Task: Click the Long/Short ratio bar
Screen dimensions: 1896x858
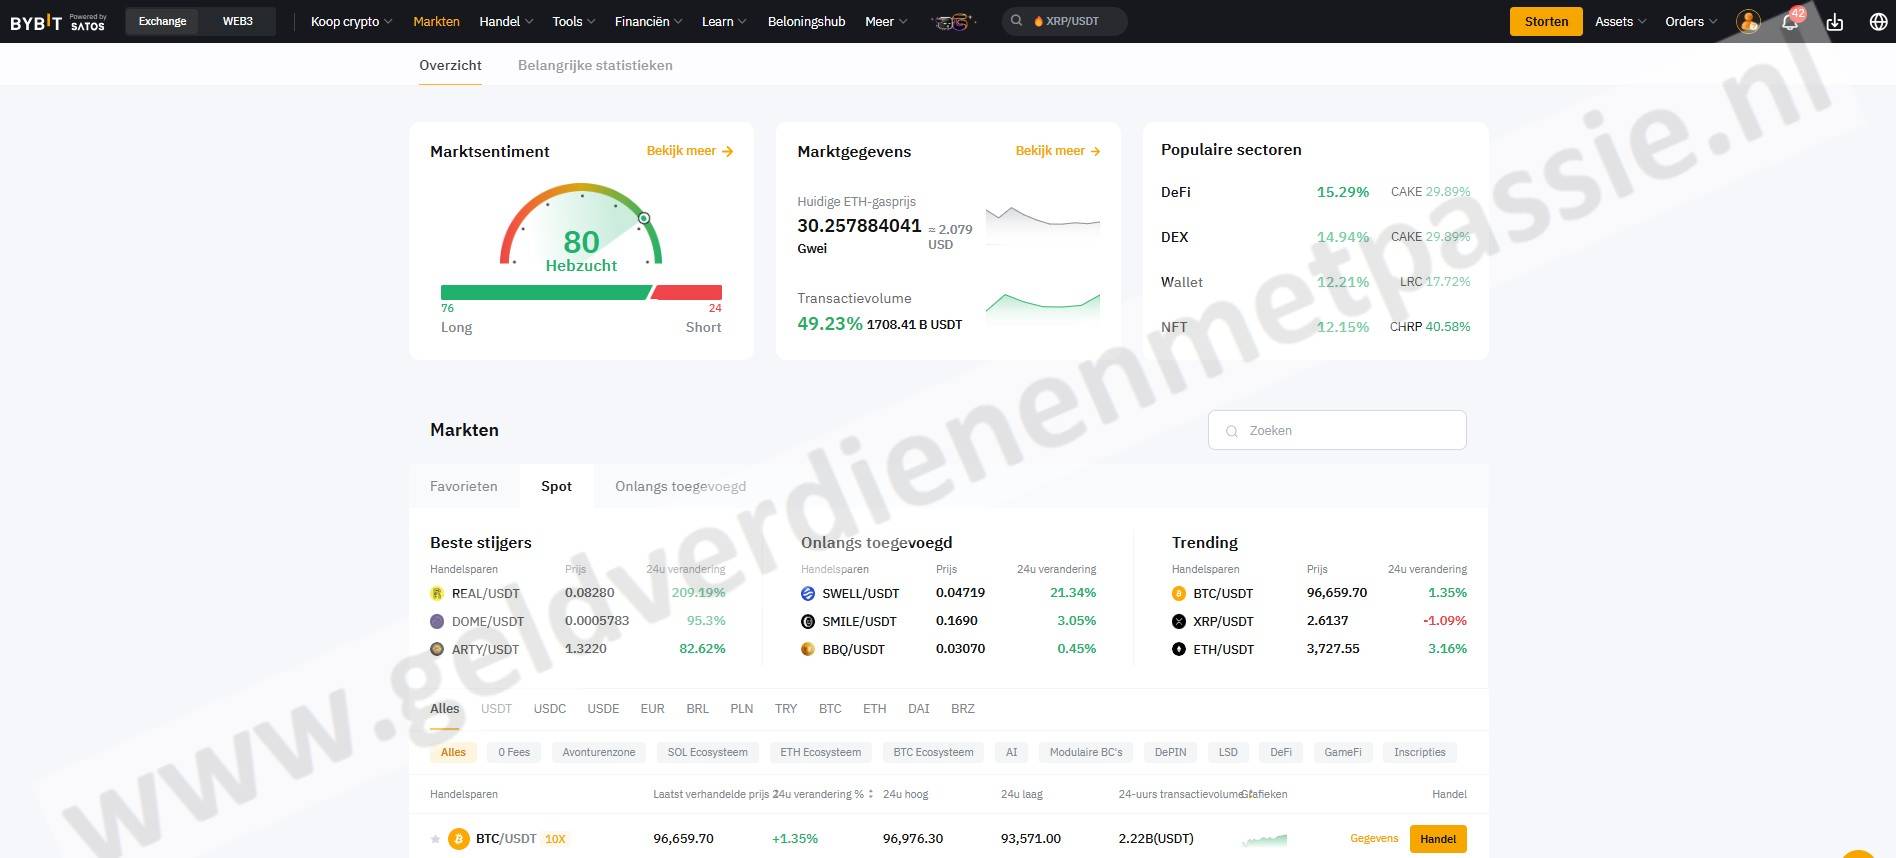Action: (x=581, y=292)
